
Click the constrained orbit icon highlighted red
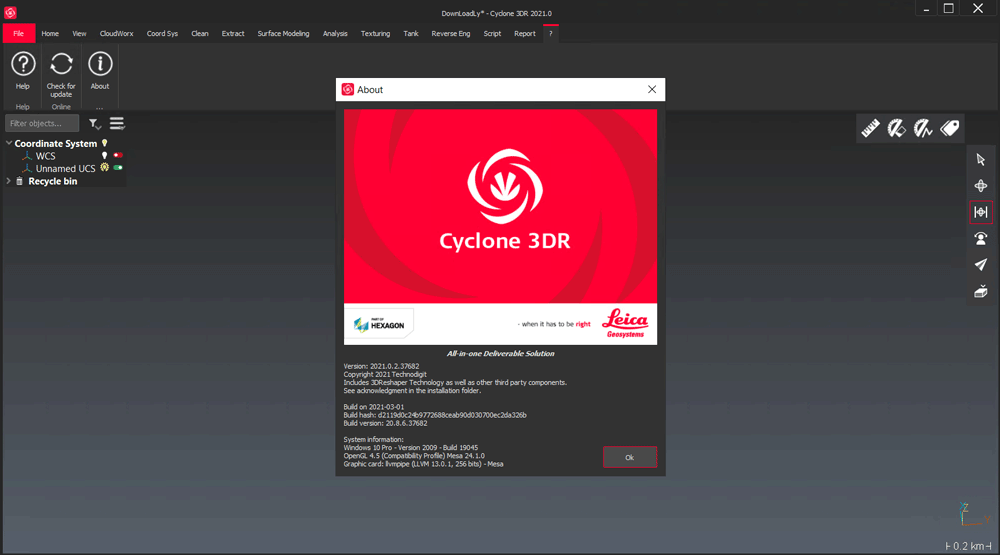[x=981, y=212]
